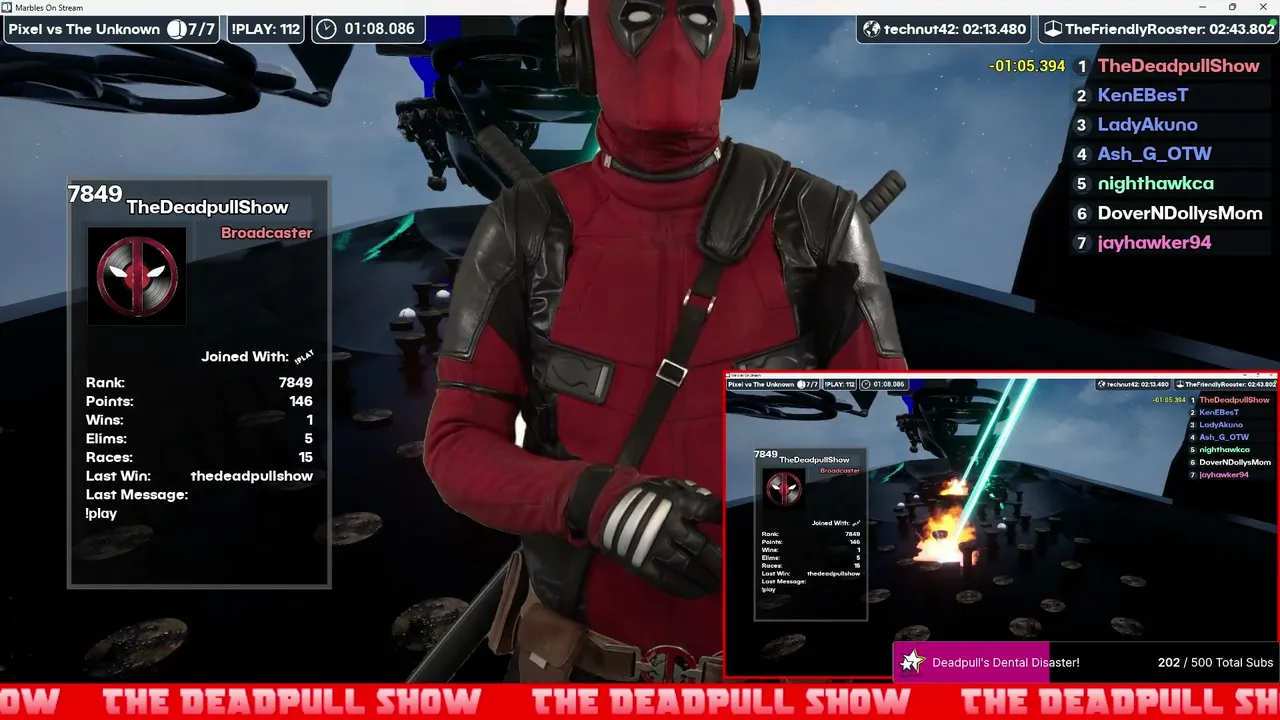Click the "technut42: 02:13.480" record in the main top bar
Viewport: 1280px width, 720px height.
click(955, 29)
